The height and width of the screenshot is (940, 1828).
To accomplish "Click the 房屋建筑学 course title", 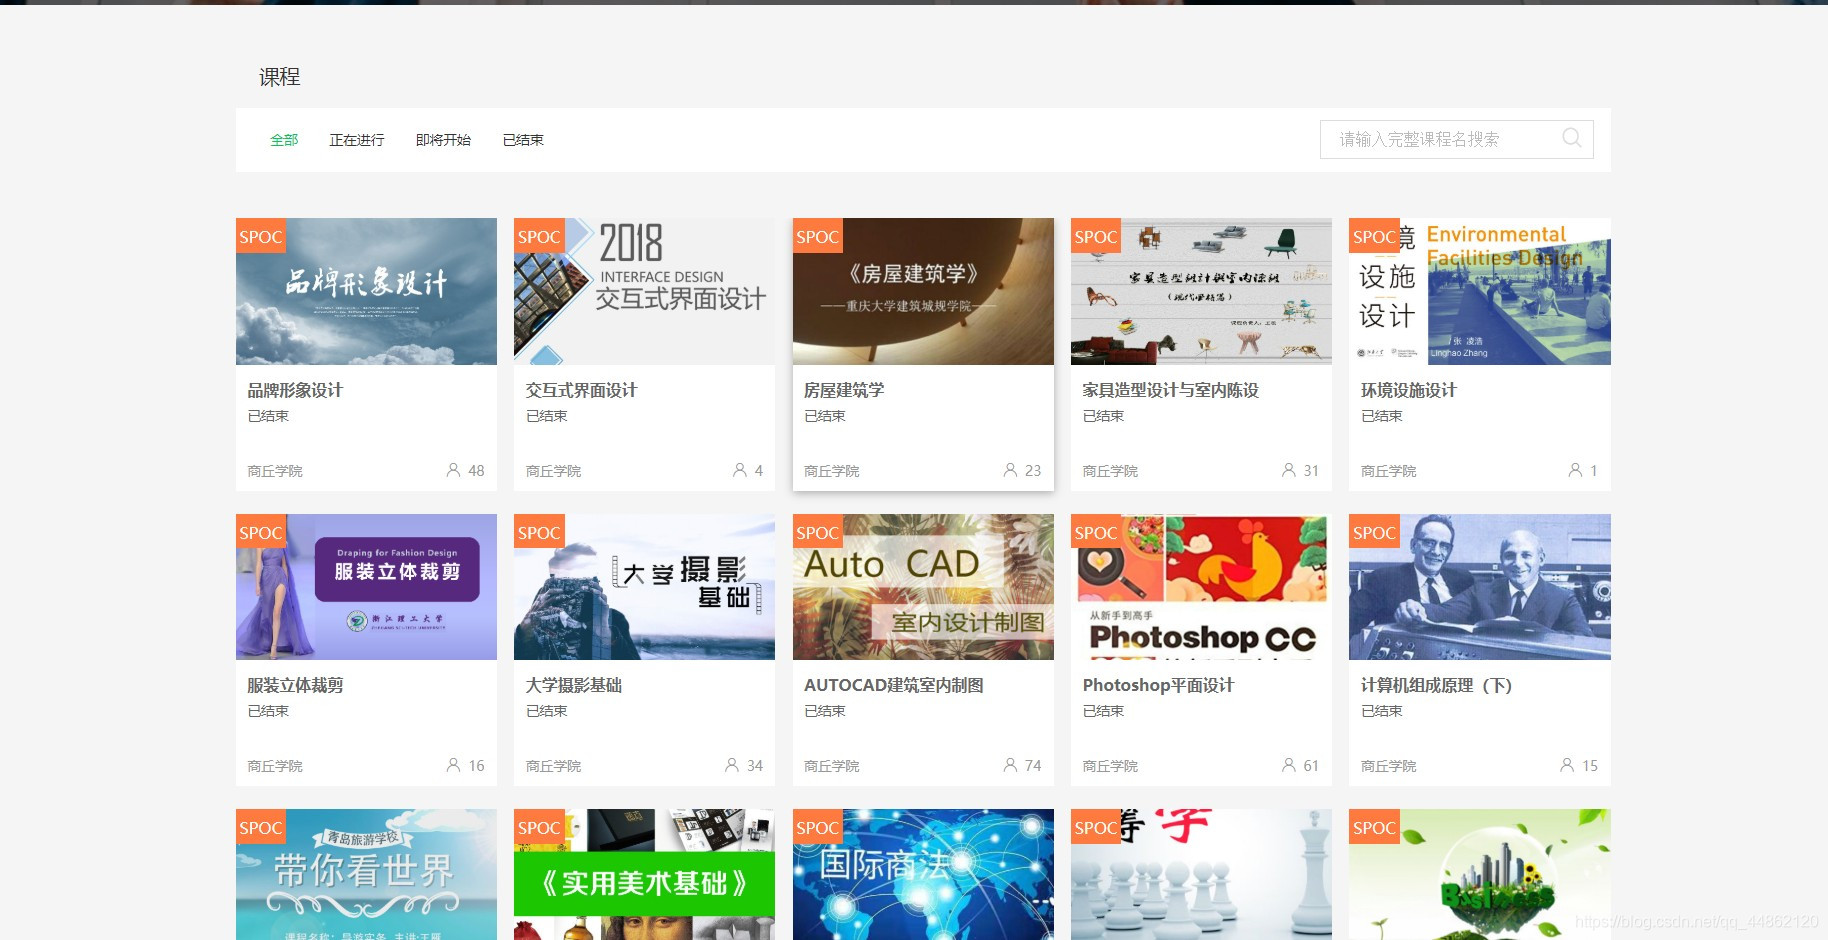I will coord(844,390).
